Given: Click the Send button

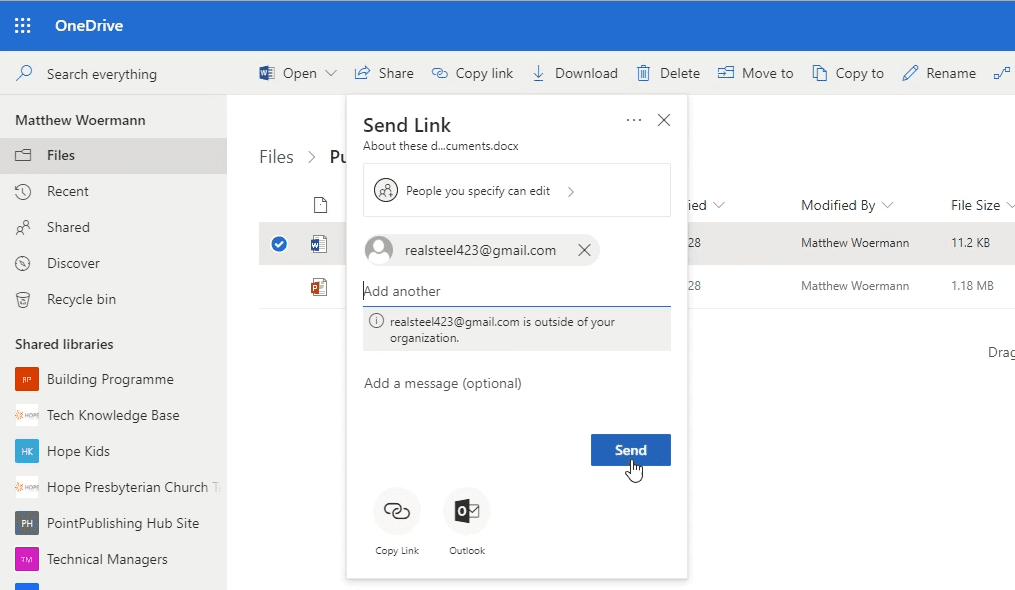Looking at the screenshot, I should pos(630,450).
